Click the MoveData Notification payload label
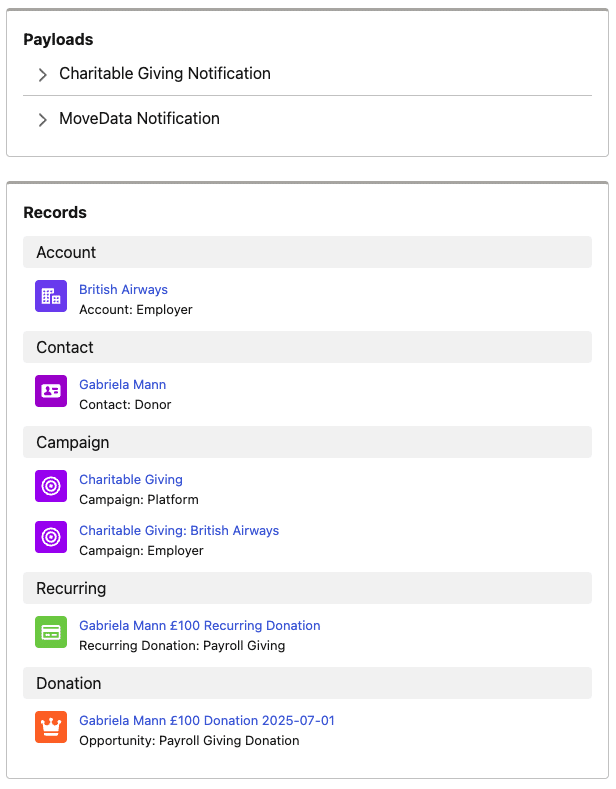The height and width of the screenshot is (789, 616). pyautogui.click(x=139, y=119)
